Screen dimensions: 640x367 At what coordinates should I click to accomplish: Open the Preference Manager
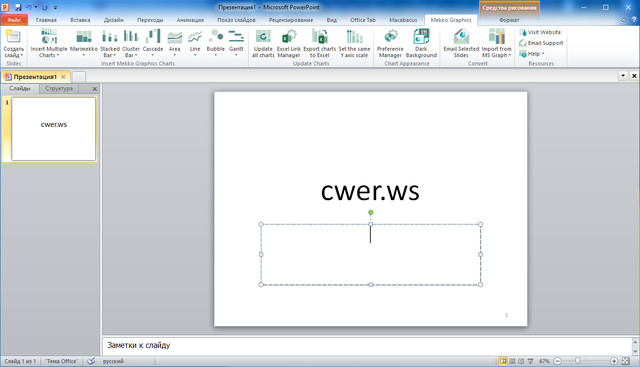(x=390, y=43)
